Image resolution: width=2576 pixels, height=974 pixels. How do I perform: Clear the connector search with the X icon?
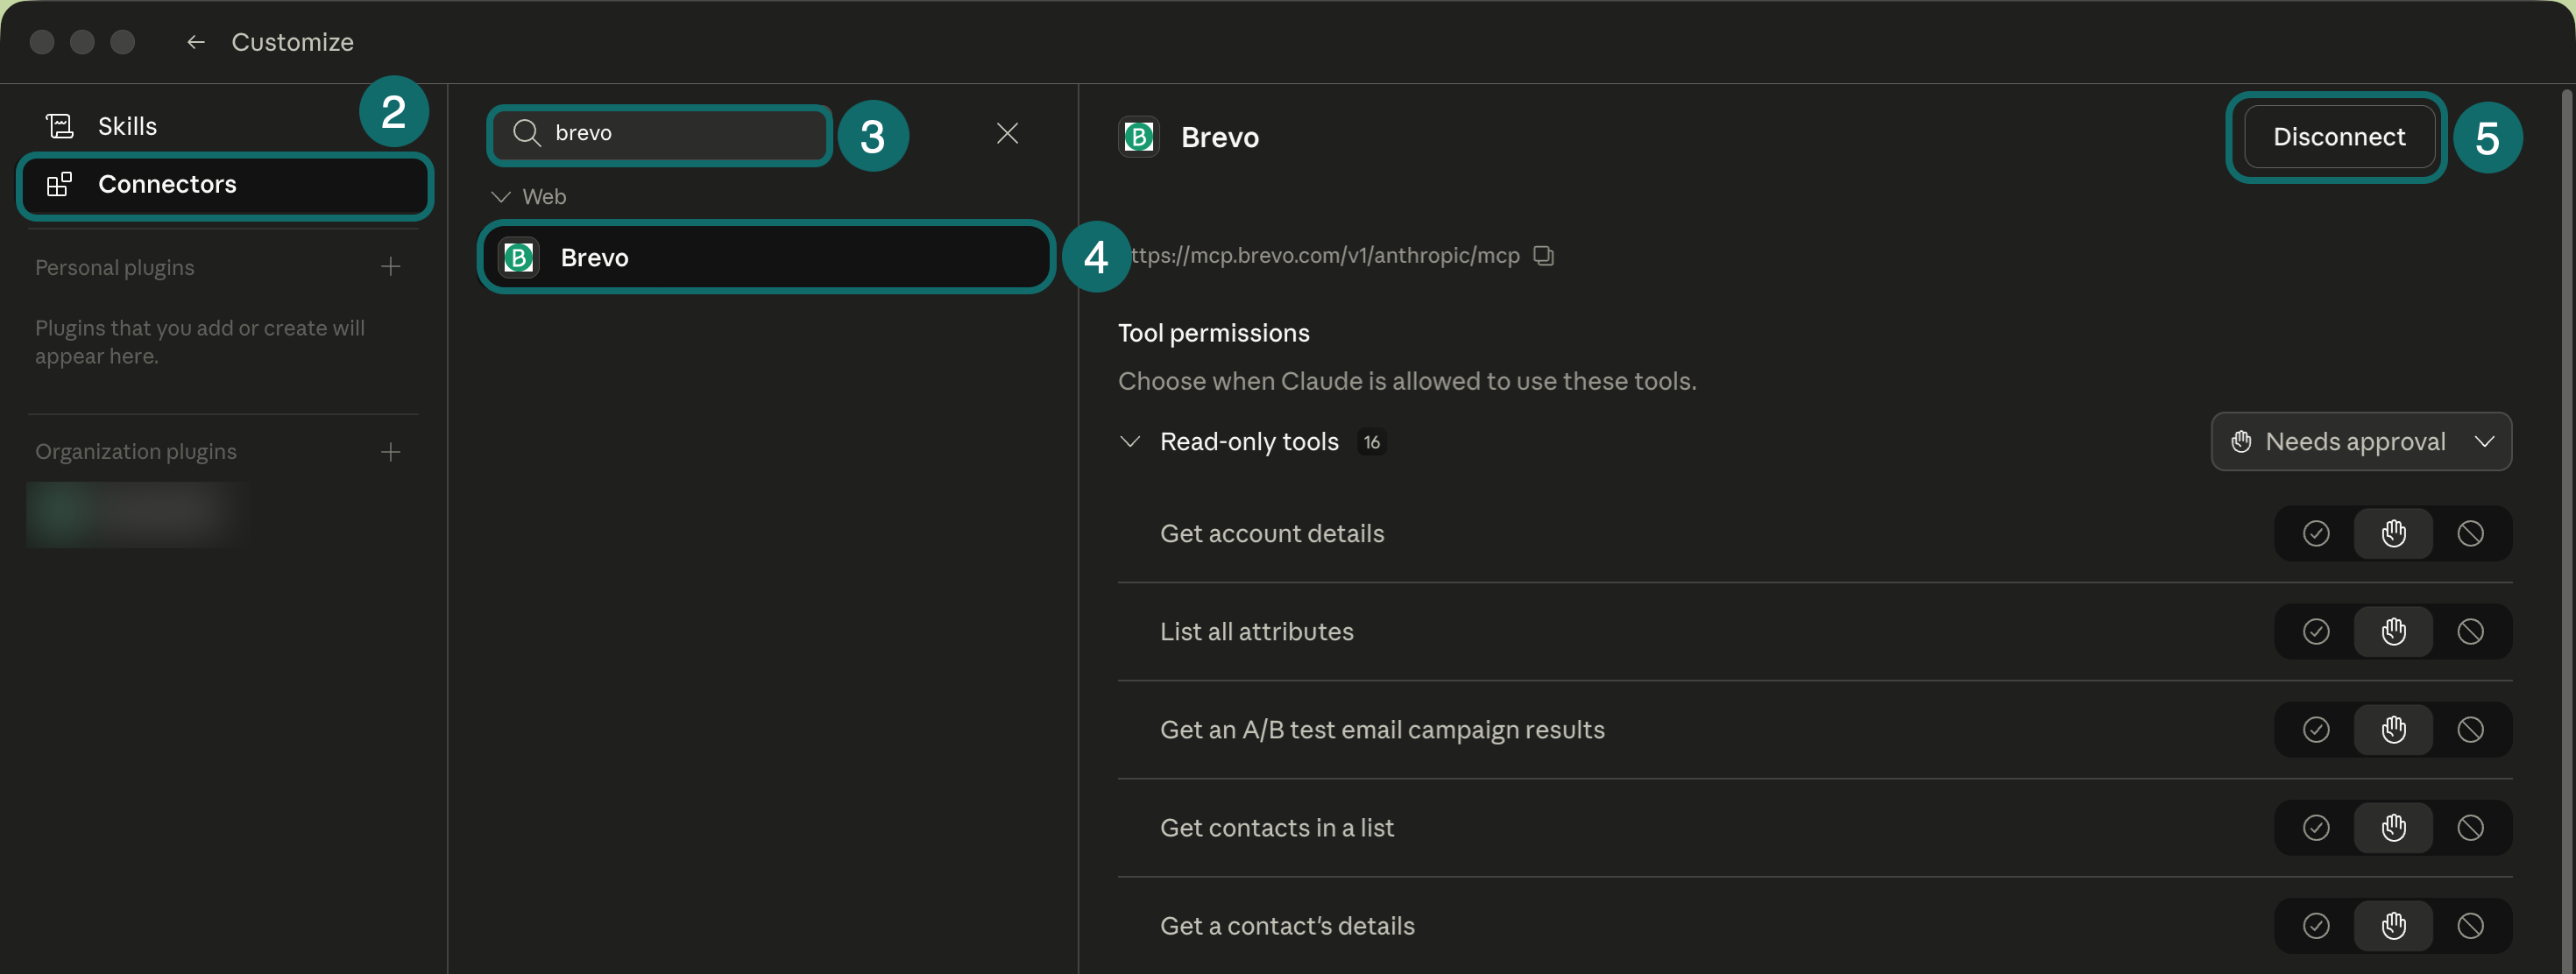[x=1007, y=133]
